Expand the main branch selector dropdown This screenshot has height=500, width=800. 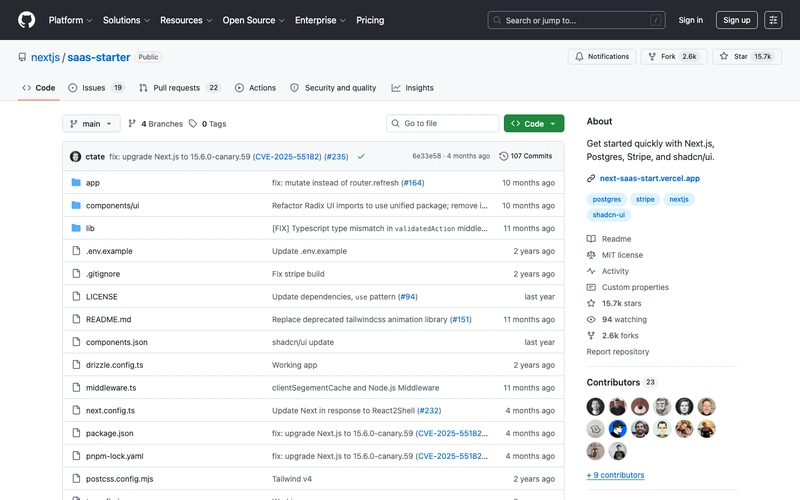(x=91, y=124)
